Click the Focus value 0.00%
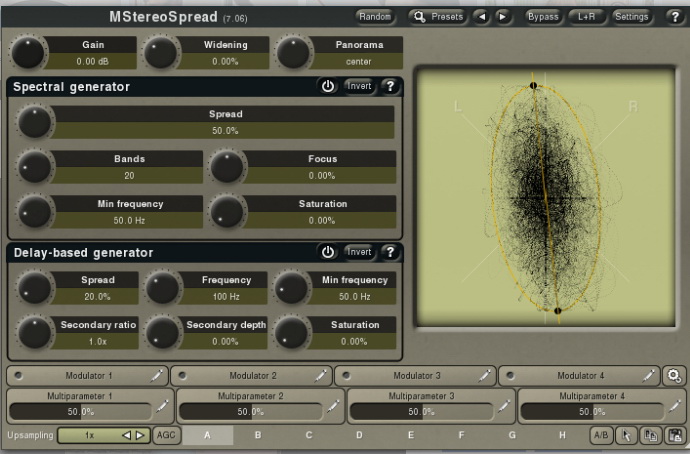This screenshot has height=454, width=690. (x=322, y=176)
